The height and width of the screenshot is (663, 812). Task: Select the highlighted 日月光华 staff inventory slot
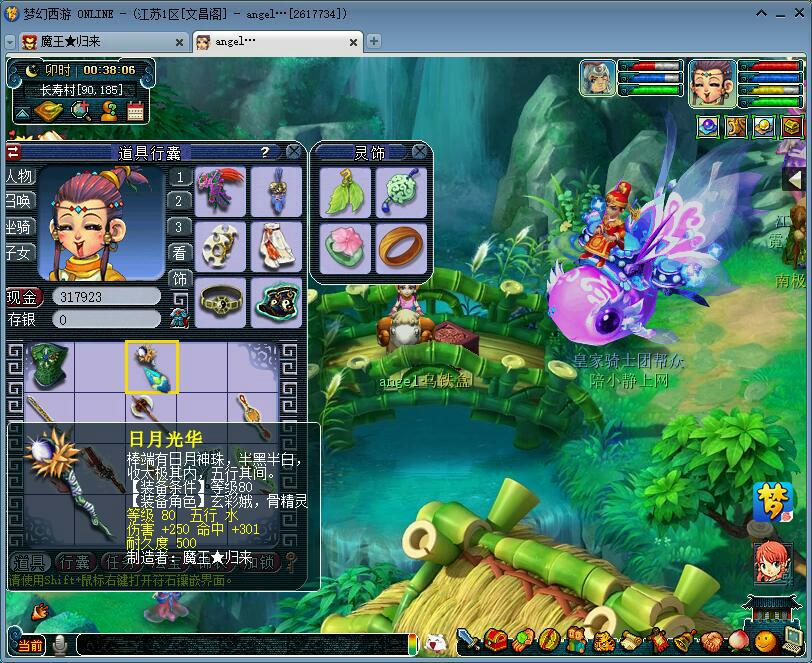pyautogui.click(x=152, y=367)
